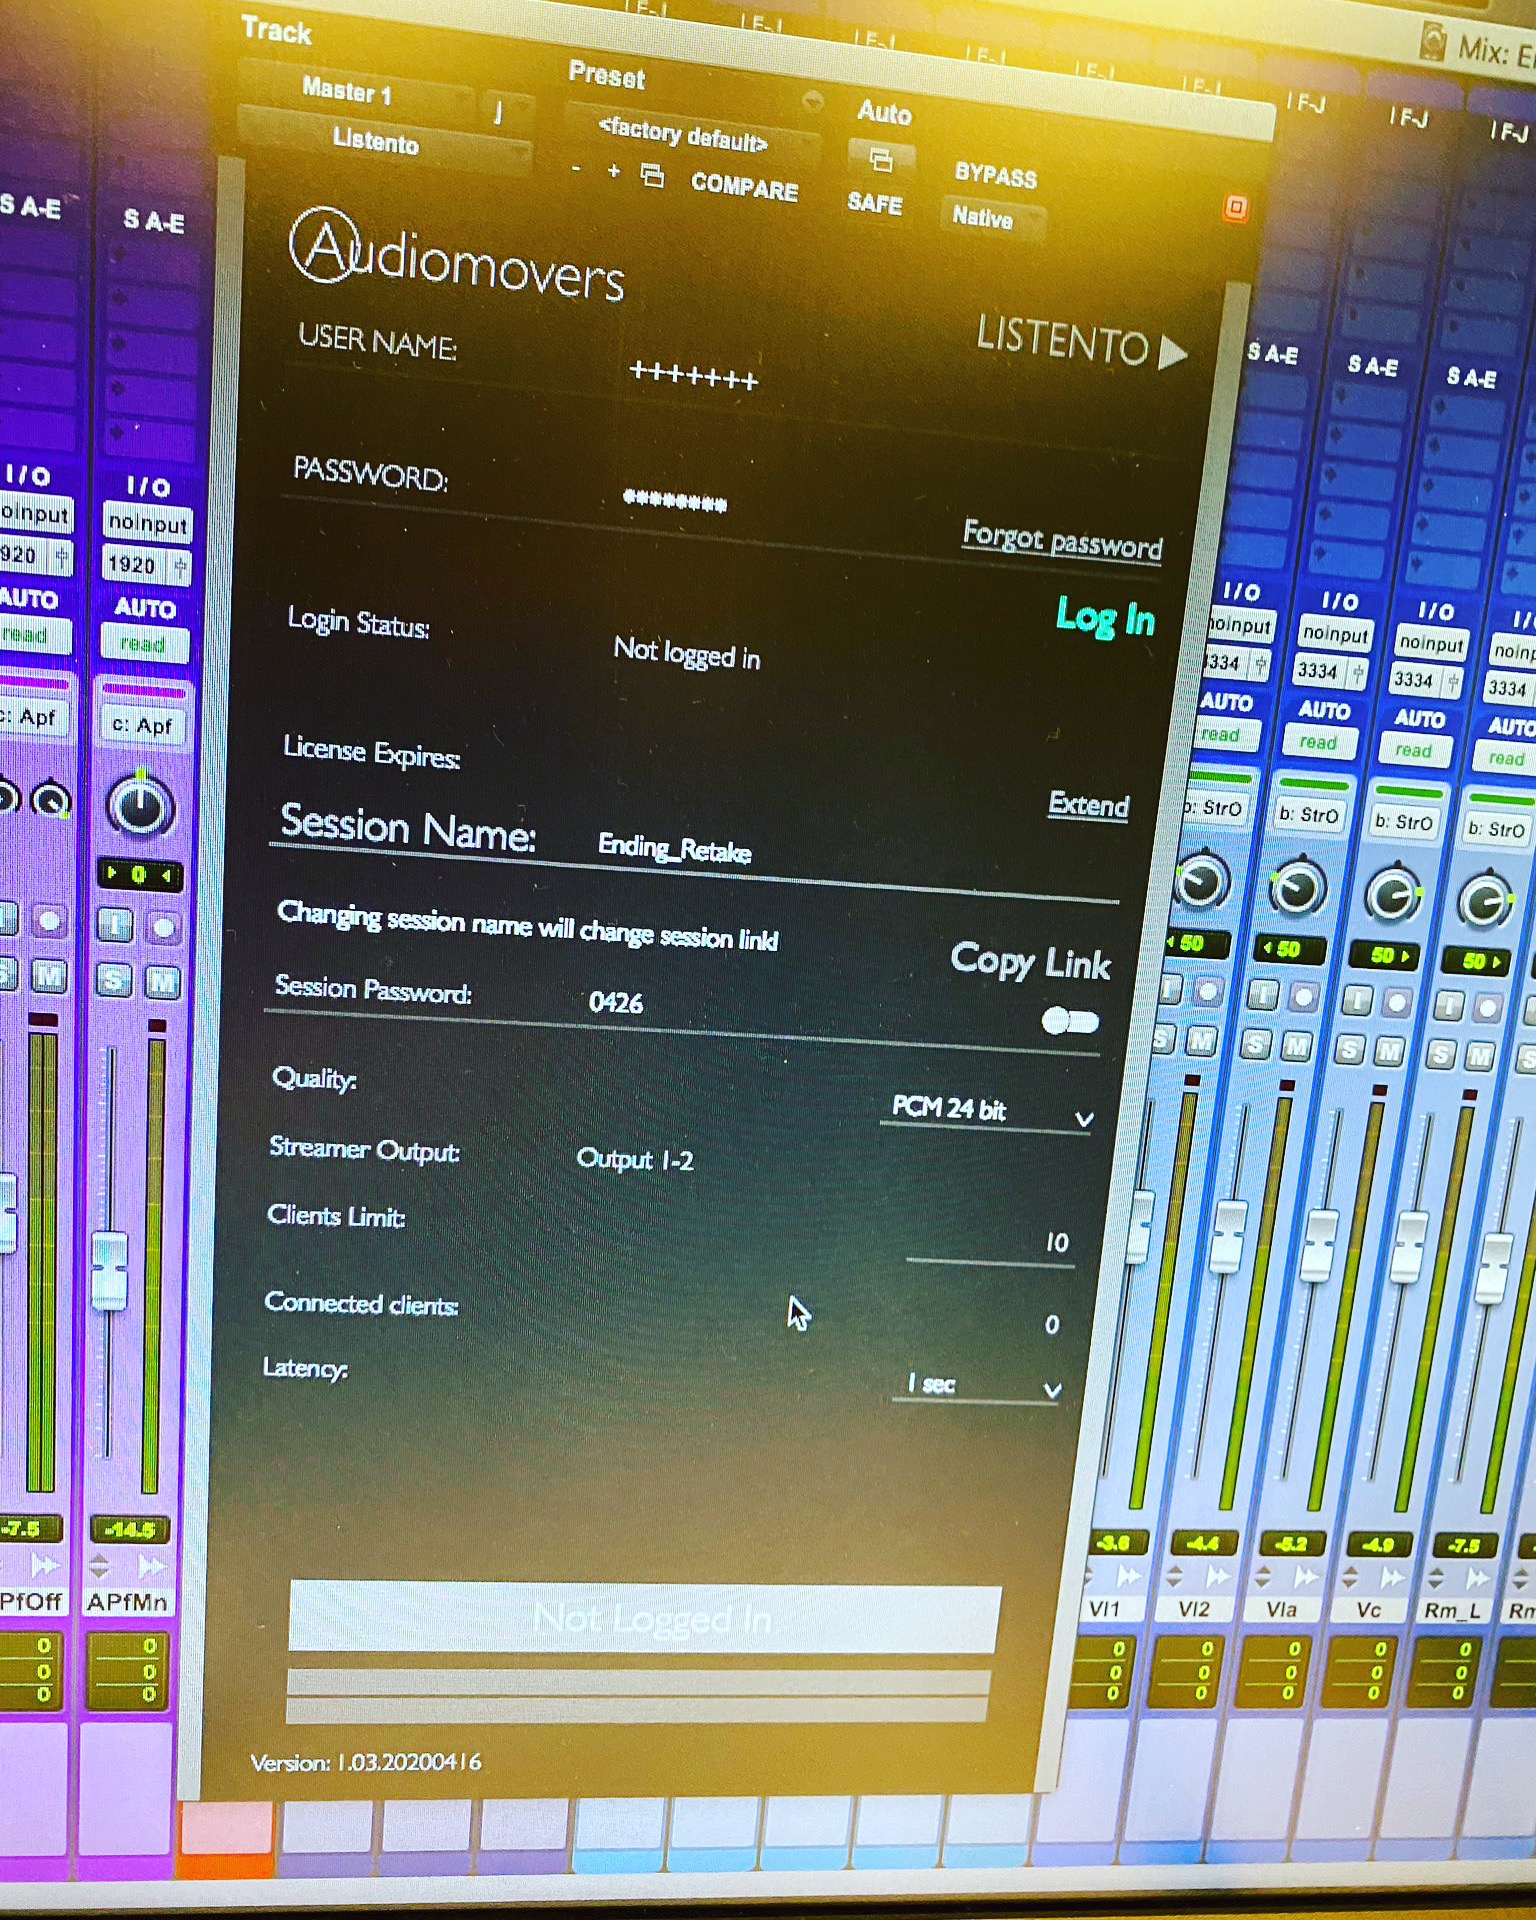The width and height of the screenshot is (1536, 1920).
Task: Solo the Vc track
Action: pyautogui.click(x=1442, y=1054)
